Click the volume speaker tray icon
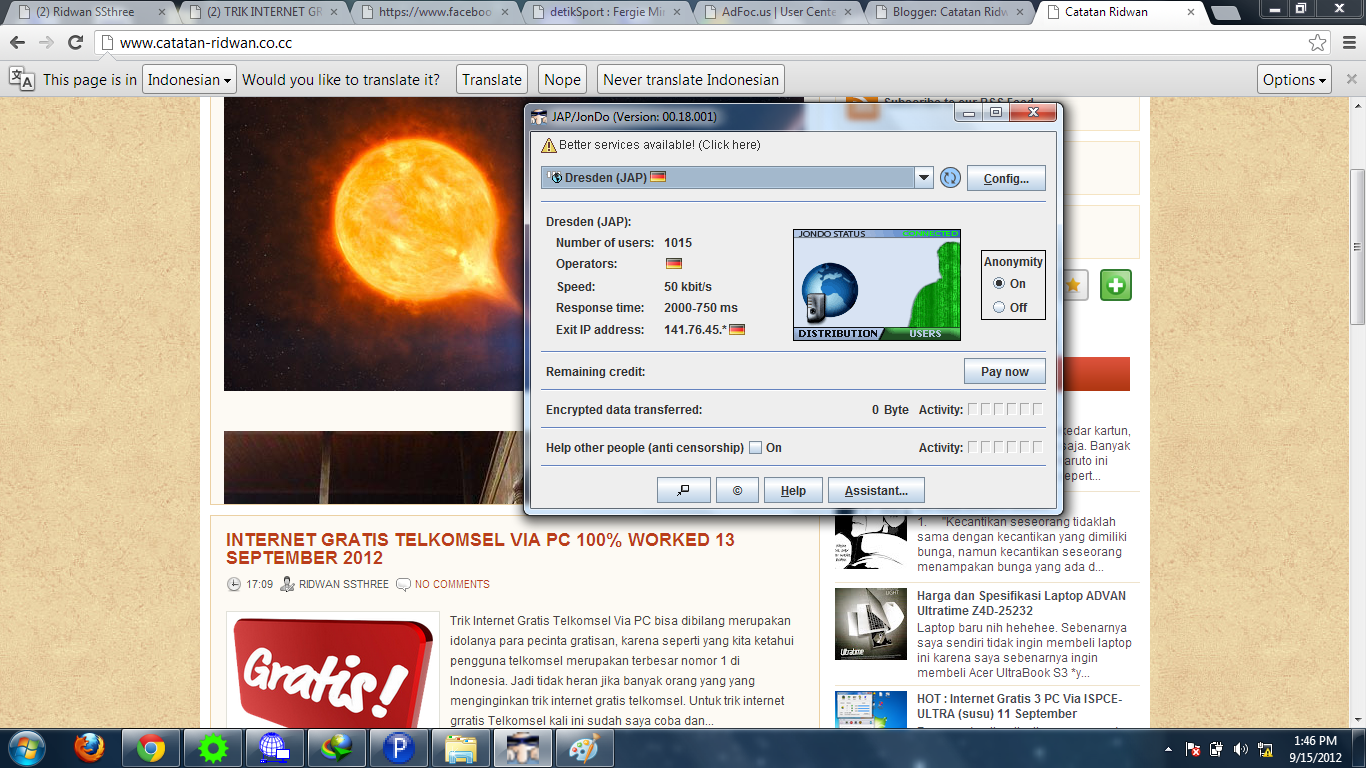Screen dimensions: 1366x768 click(x=1241, y=749)
